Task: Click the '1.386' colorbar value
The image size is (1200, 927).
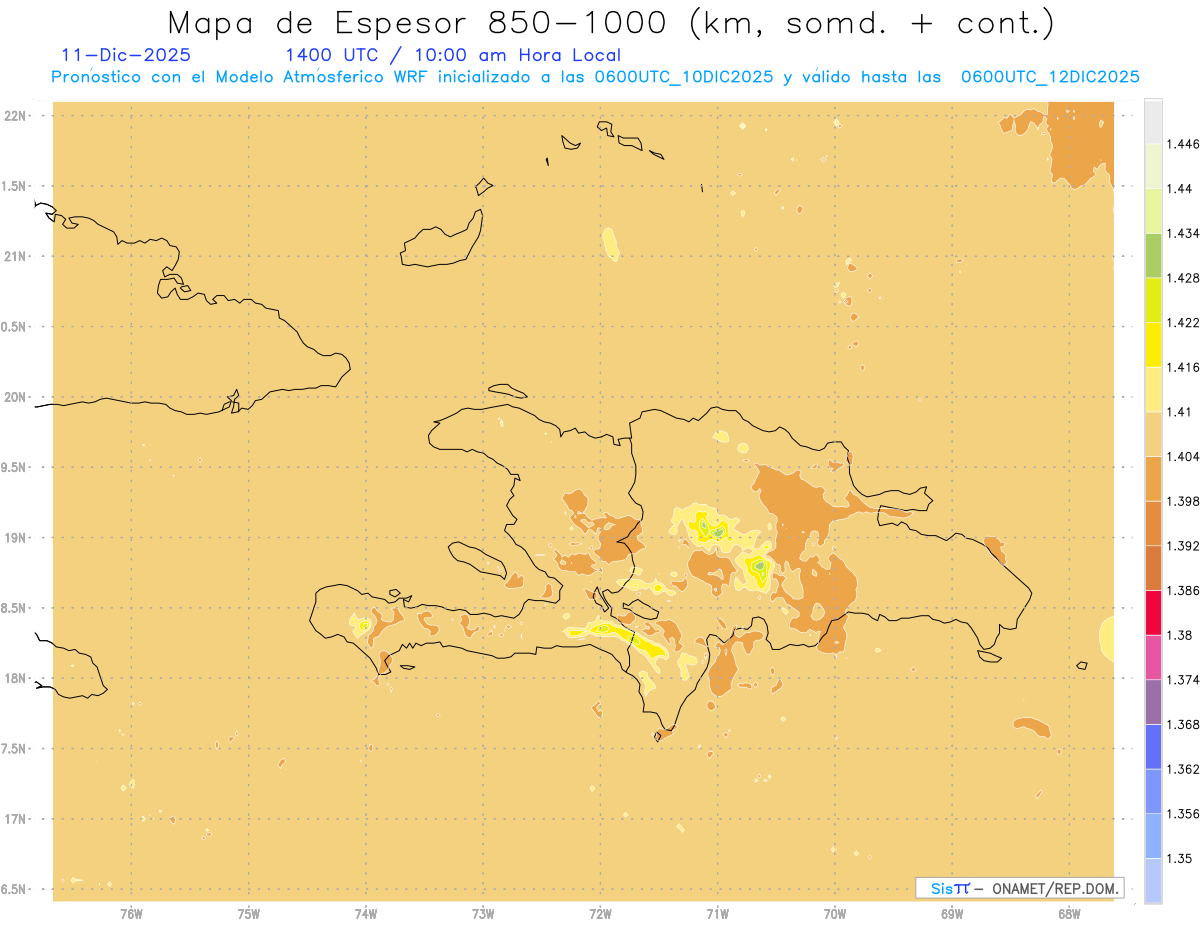Action: (1183, 590)
